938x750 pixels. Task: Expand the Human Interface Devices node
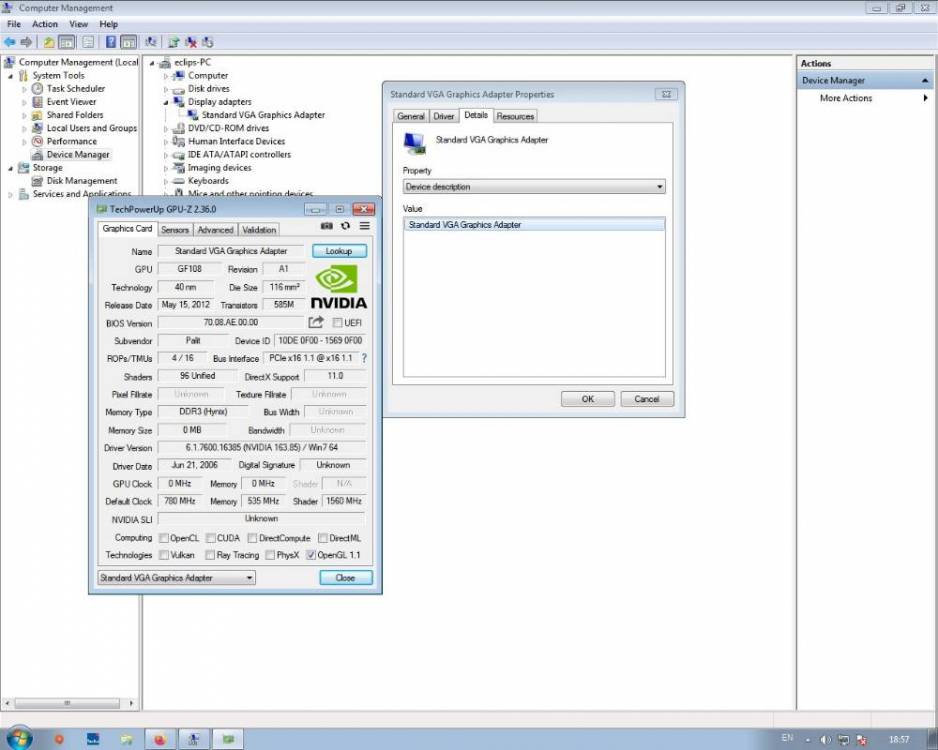point(166,142)
